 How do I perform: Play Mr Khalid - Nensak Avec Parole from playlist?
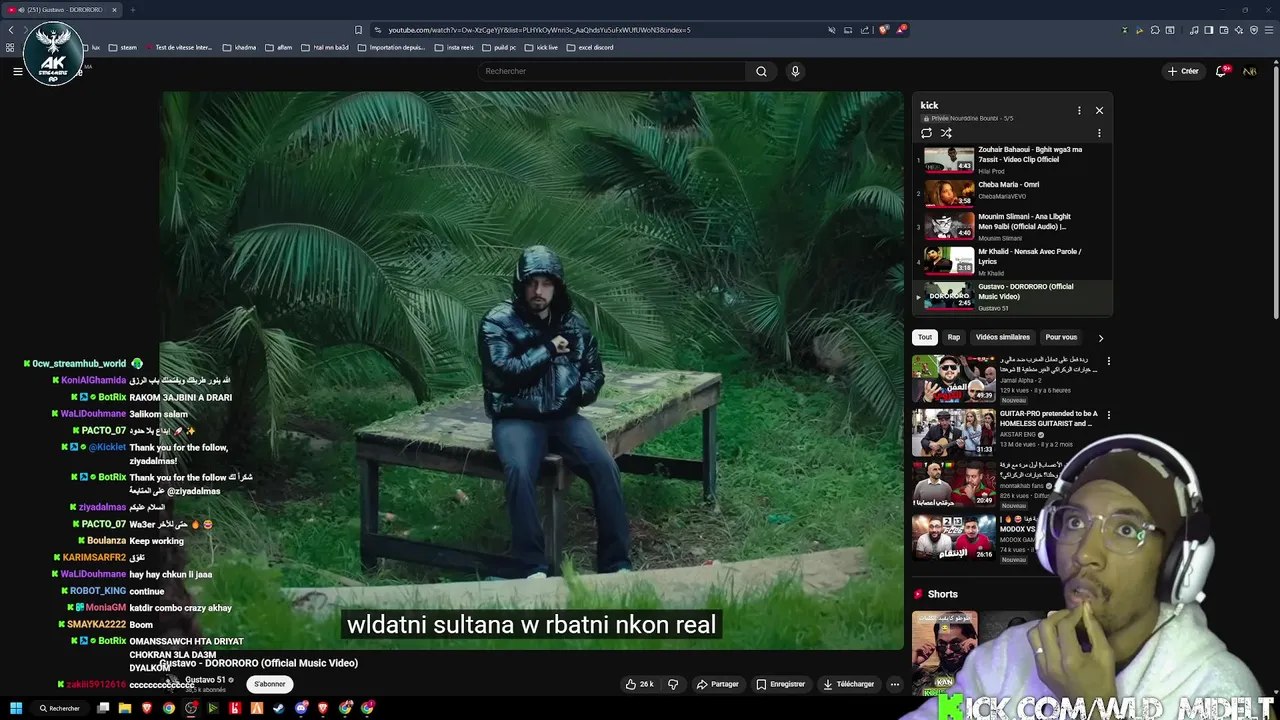point(1012,261)
